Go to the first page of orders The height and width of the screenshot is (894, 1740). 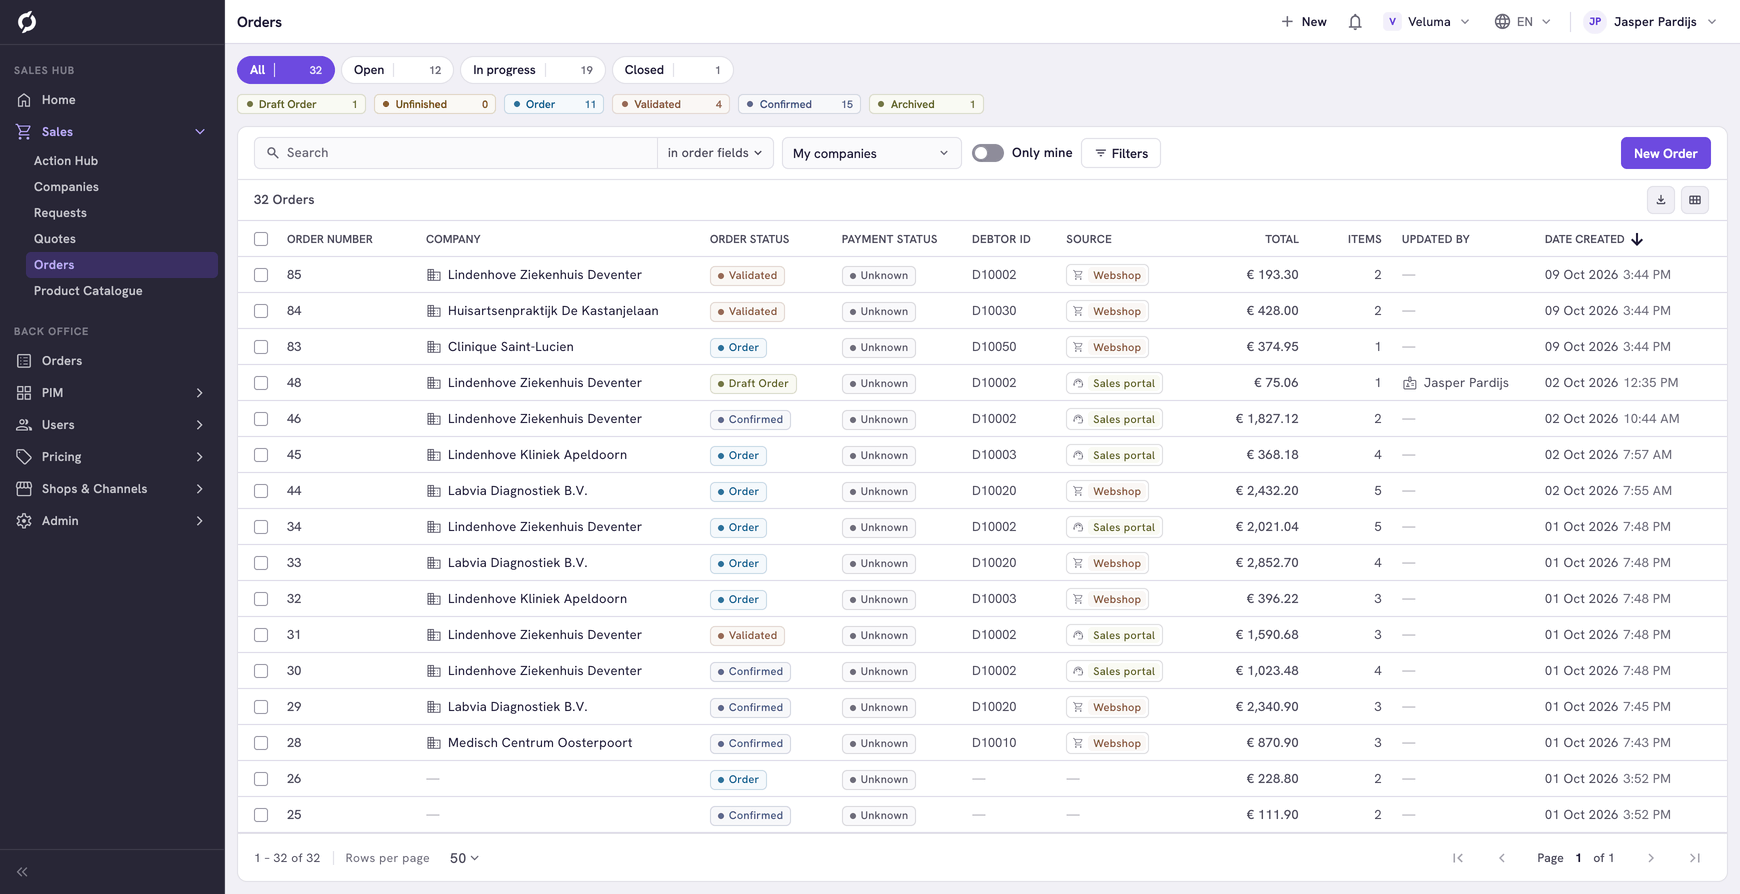click(1458, 858)
